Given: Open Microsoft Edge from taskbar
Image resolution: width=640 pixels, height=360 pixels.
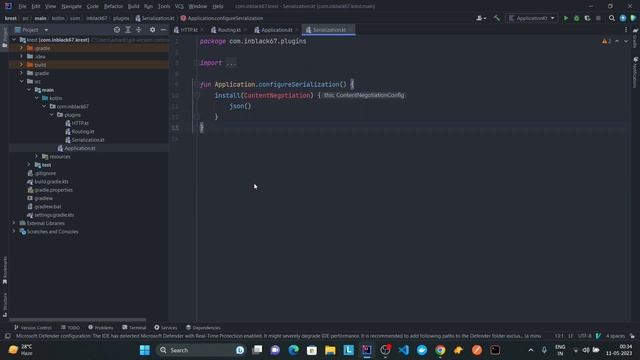Looking at the screenshot, I should point(293,350).
